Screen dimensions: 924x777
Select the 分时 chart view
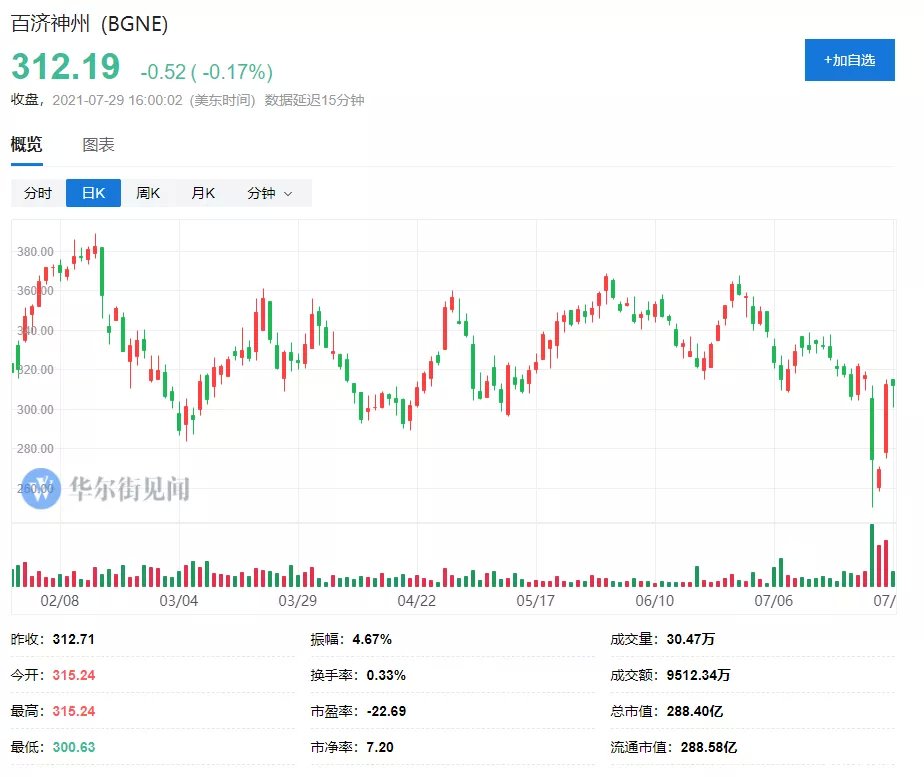38,193
